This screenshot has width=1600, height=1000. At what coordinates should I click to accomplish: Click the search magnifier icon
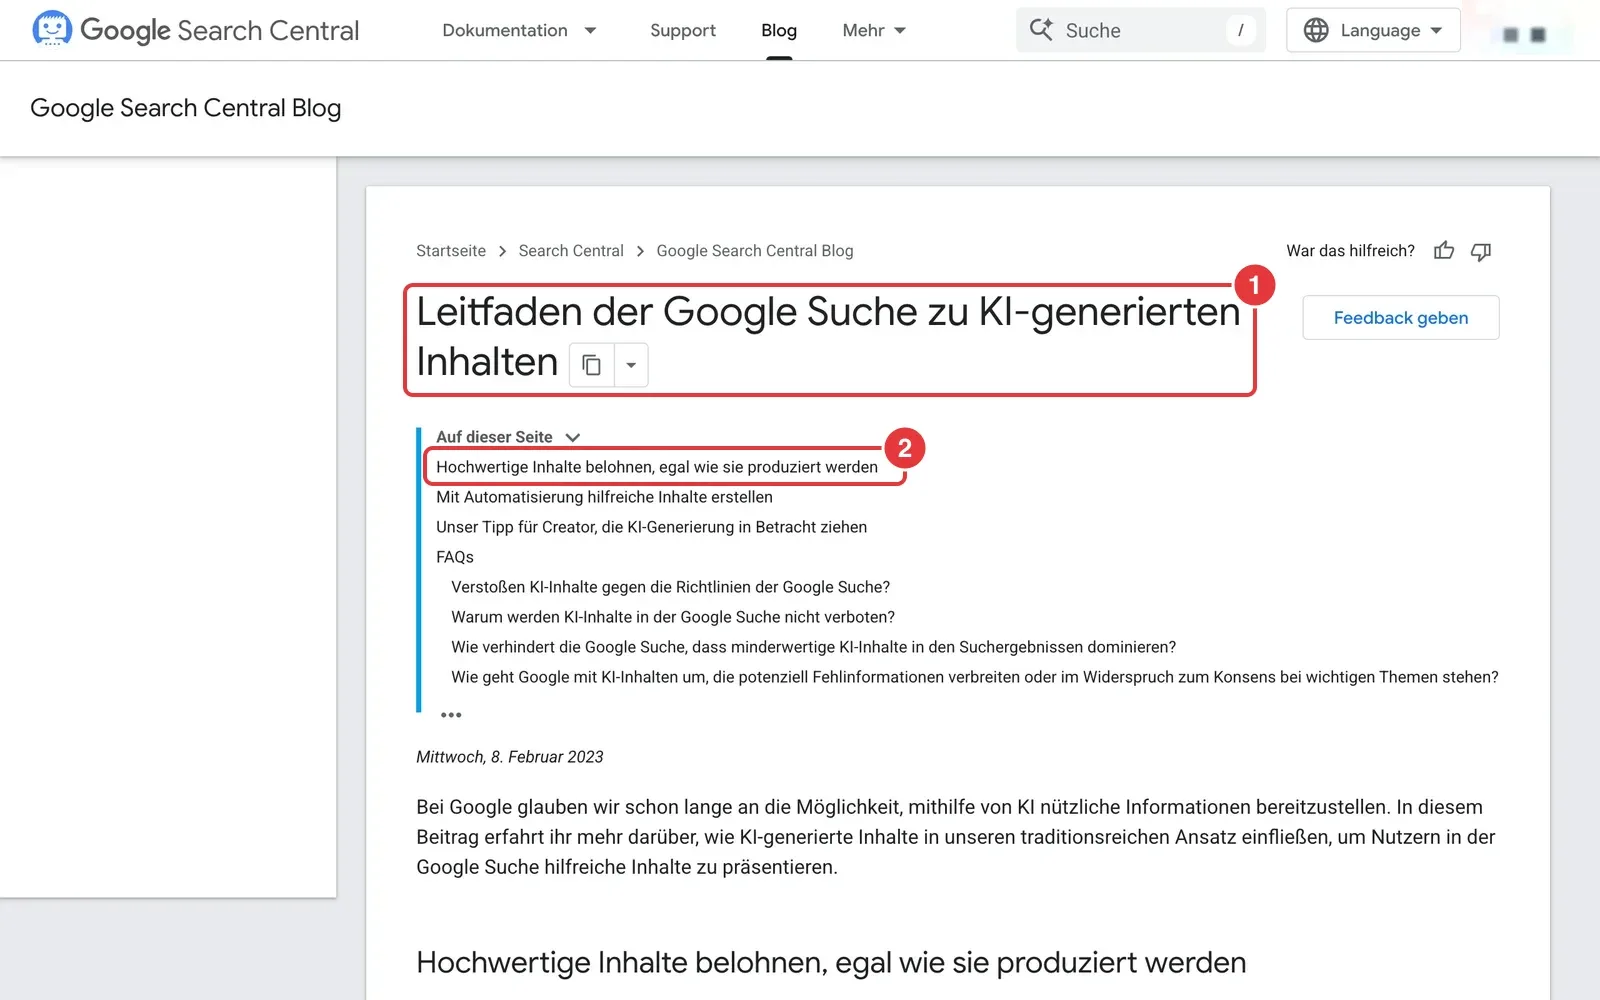click(1041, 30)
